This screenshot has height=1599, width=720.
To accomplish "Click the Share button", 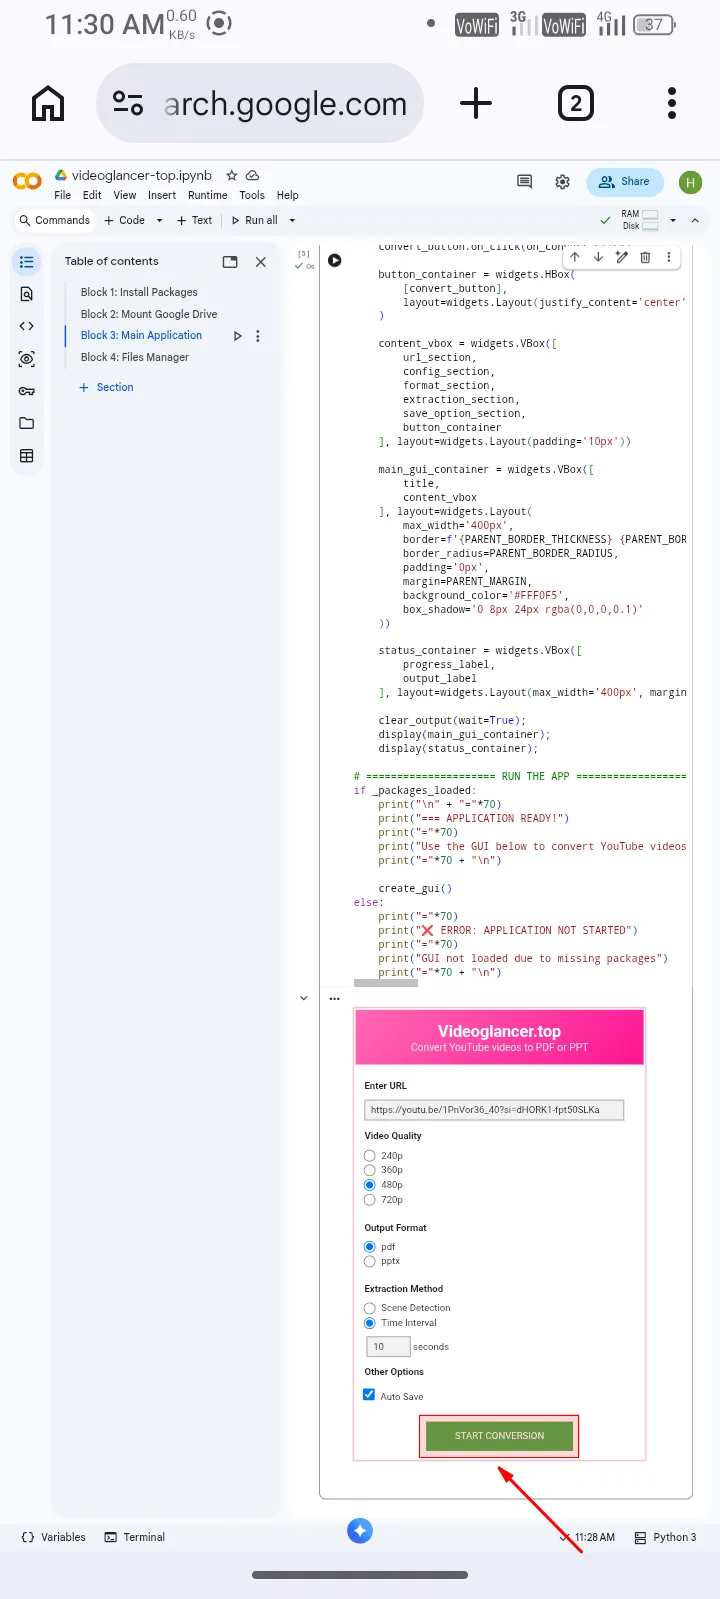I will [625, 181].
